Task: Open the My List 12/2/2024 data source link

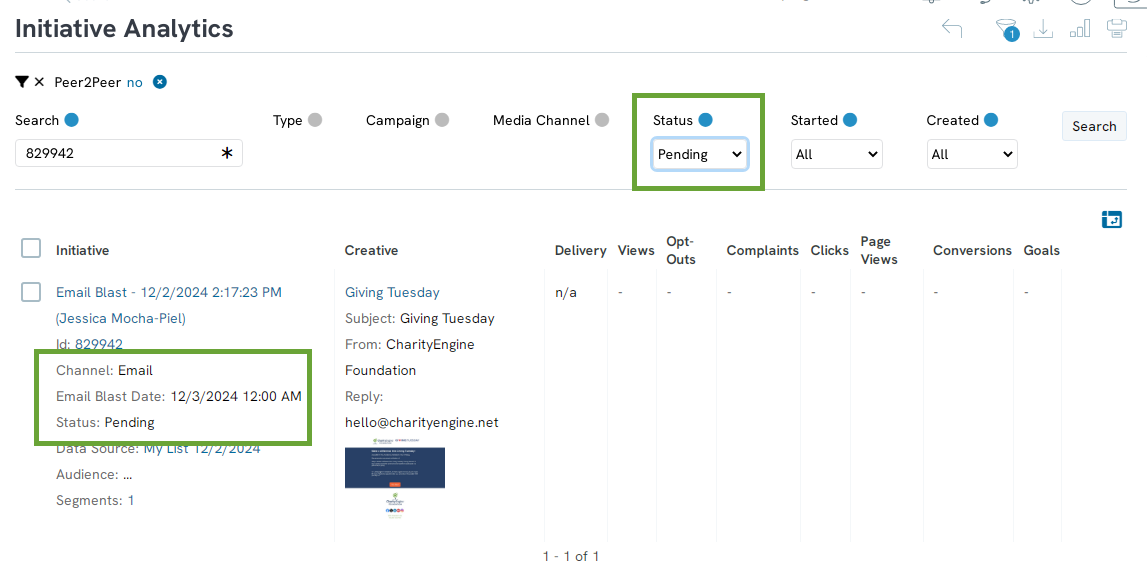Action: click(202, 448)
